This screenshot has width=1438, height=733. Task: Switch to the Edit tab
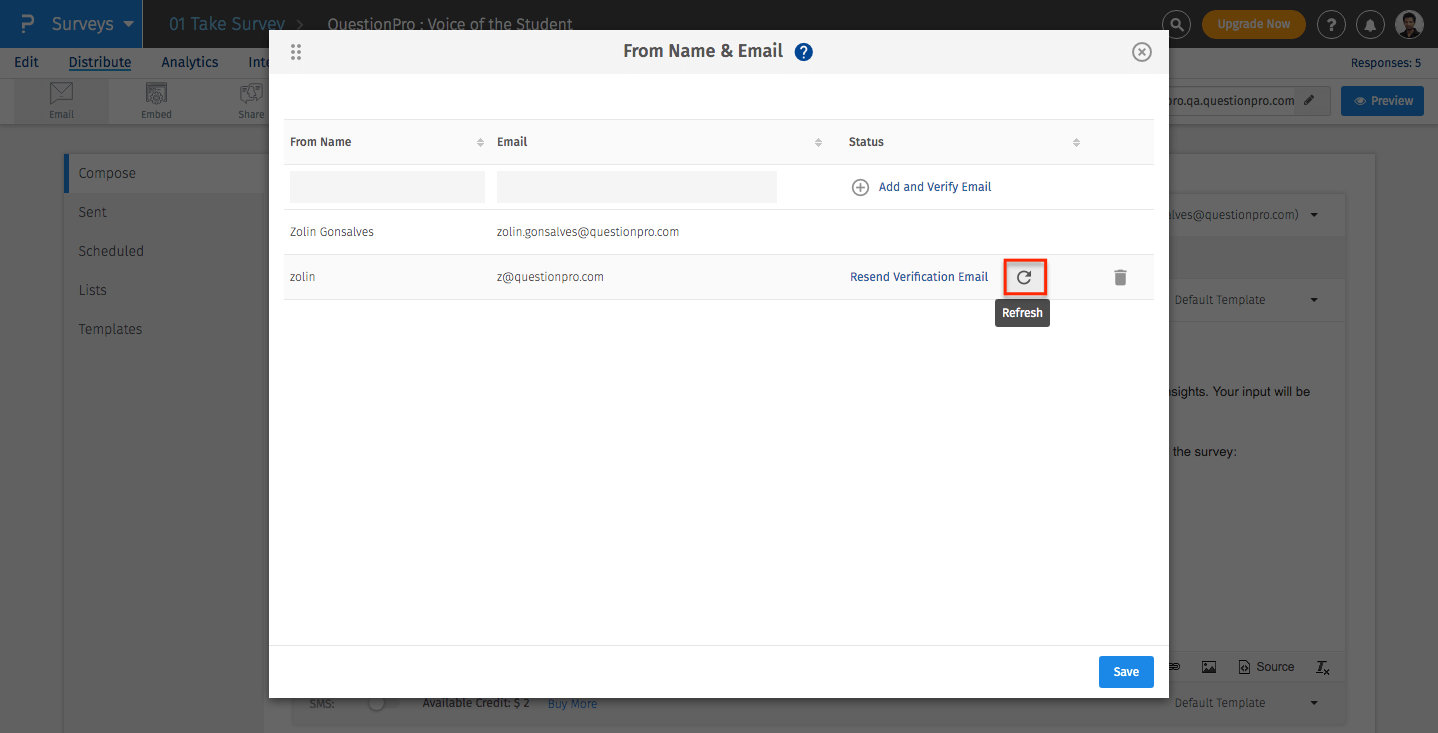tap(27, 62)
